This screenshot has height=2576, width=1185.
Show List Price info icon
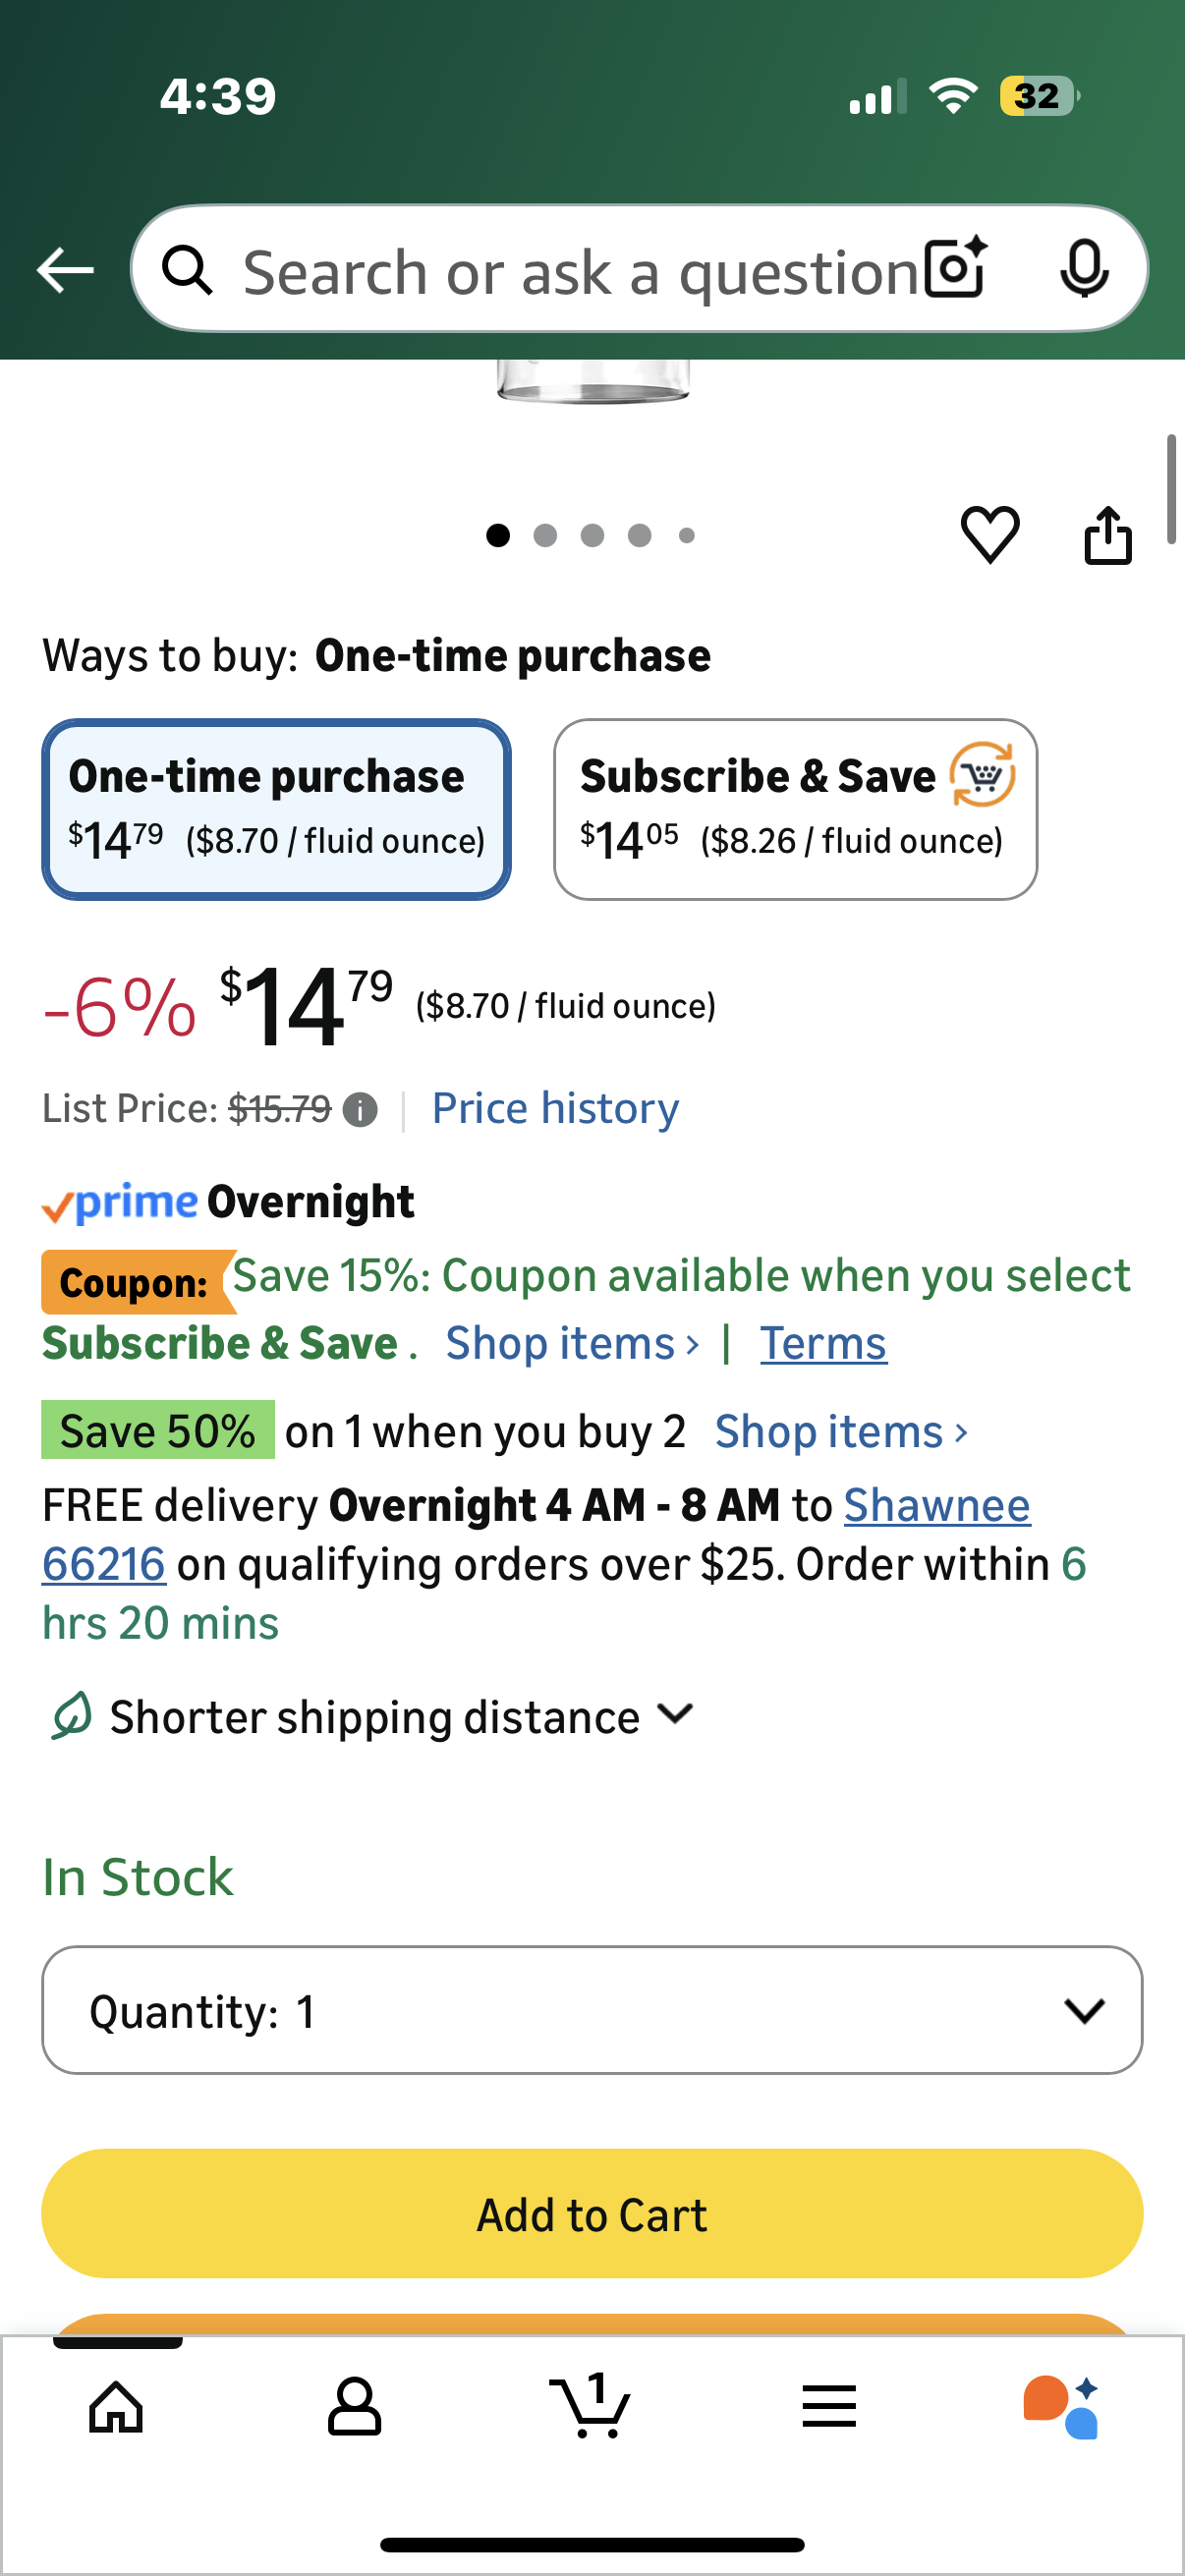(360, 1109)
